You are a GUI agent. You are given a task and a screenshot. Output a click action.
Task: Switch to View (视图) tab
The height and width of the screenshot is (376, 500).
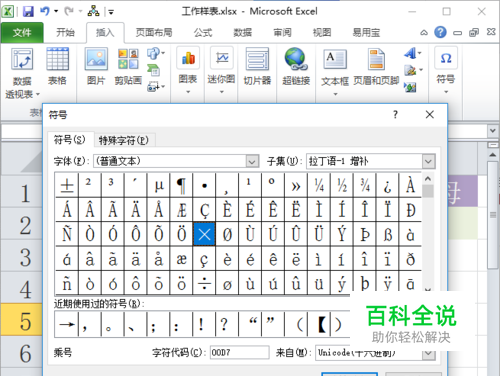[x=322, y=33]
